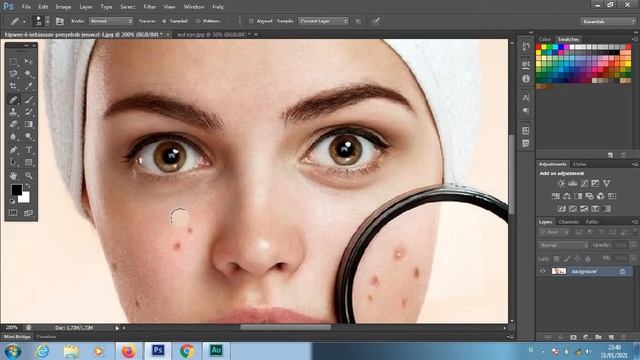Add a Brightness/Contrast adjustment
This screenshot has width=640, height=360.
pyautogui.click(x=562, y=184)
